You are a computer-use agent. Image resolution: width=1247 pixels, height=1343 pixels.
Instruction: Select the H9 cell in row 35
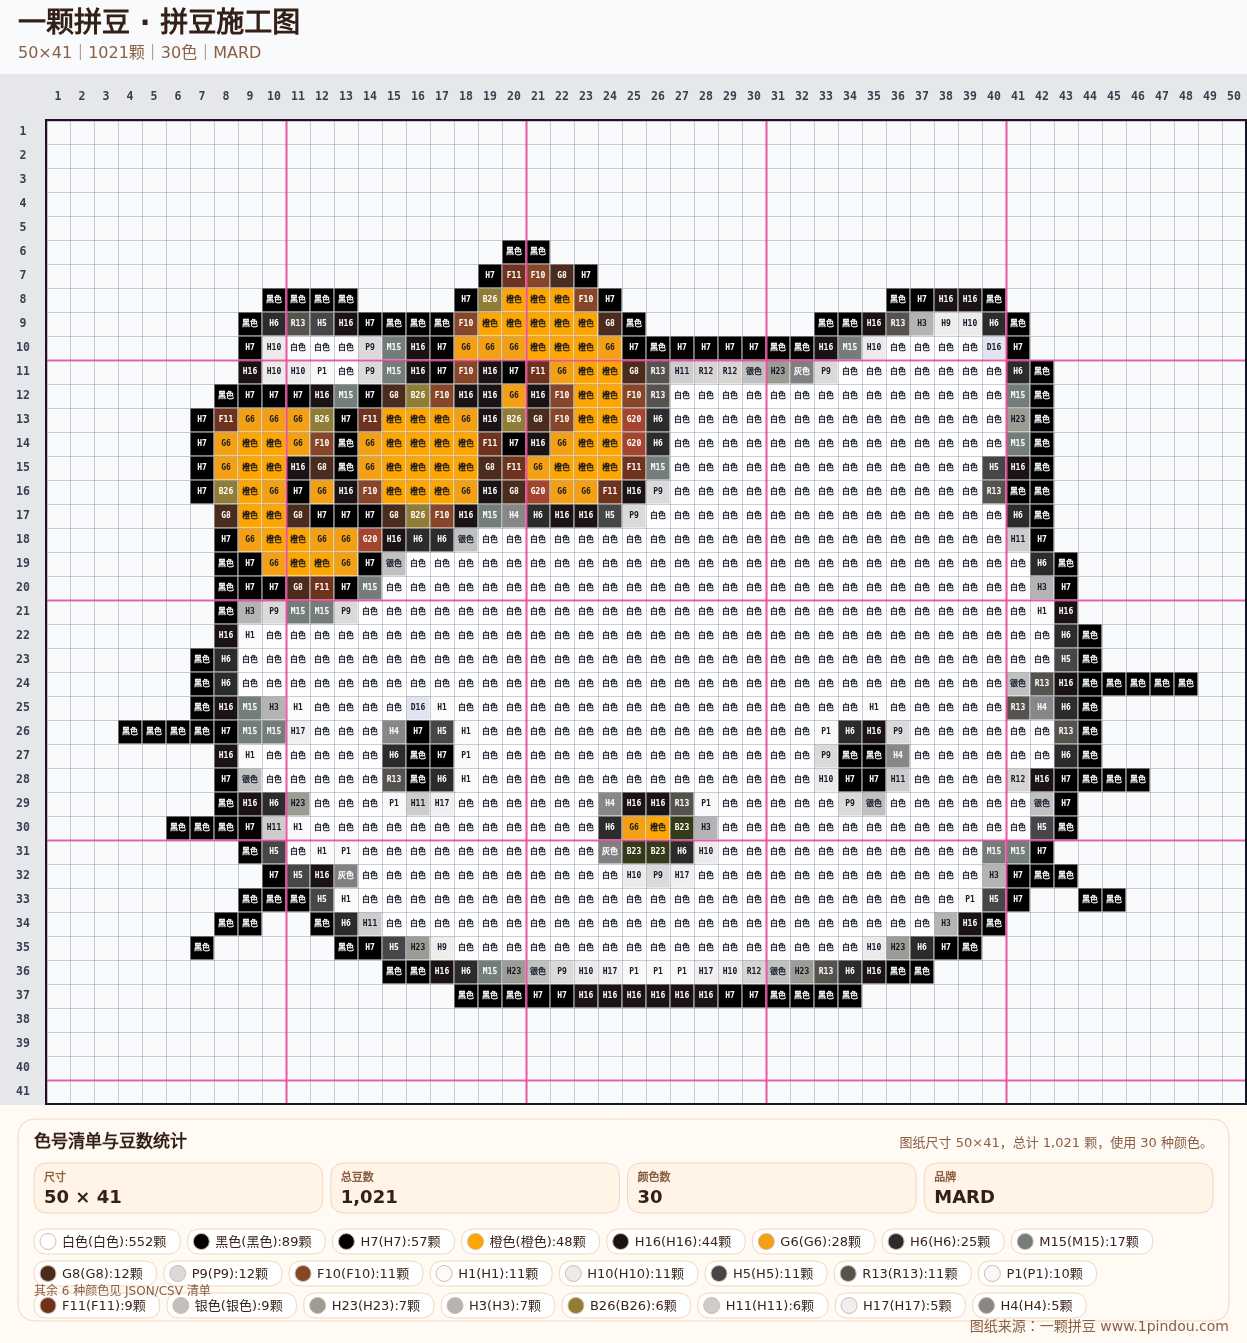point(442,947)
